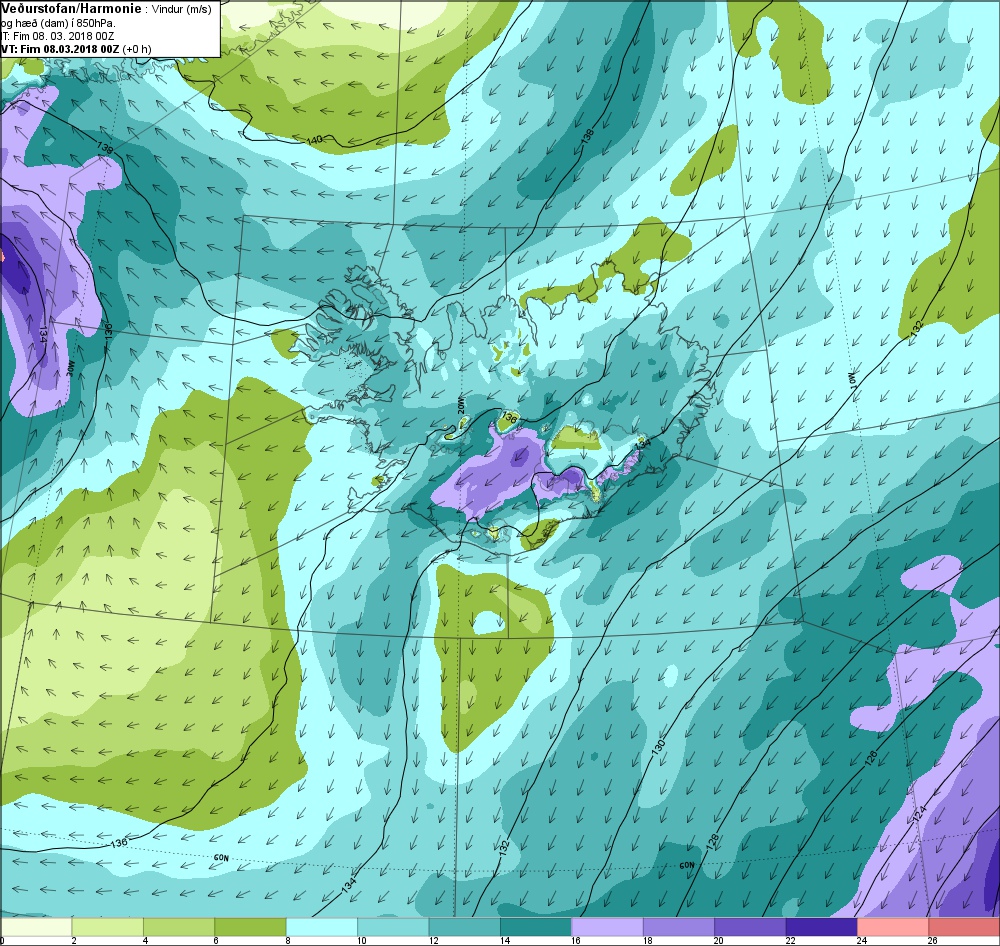
Task: Select the salmon legend swatch above 26 m/s
Action: pyautogui.click(x=964, y=926)
